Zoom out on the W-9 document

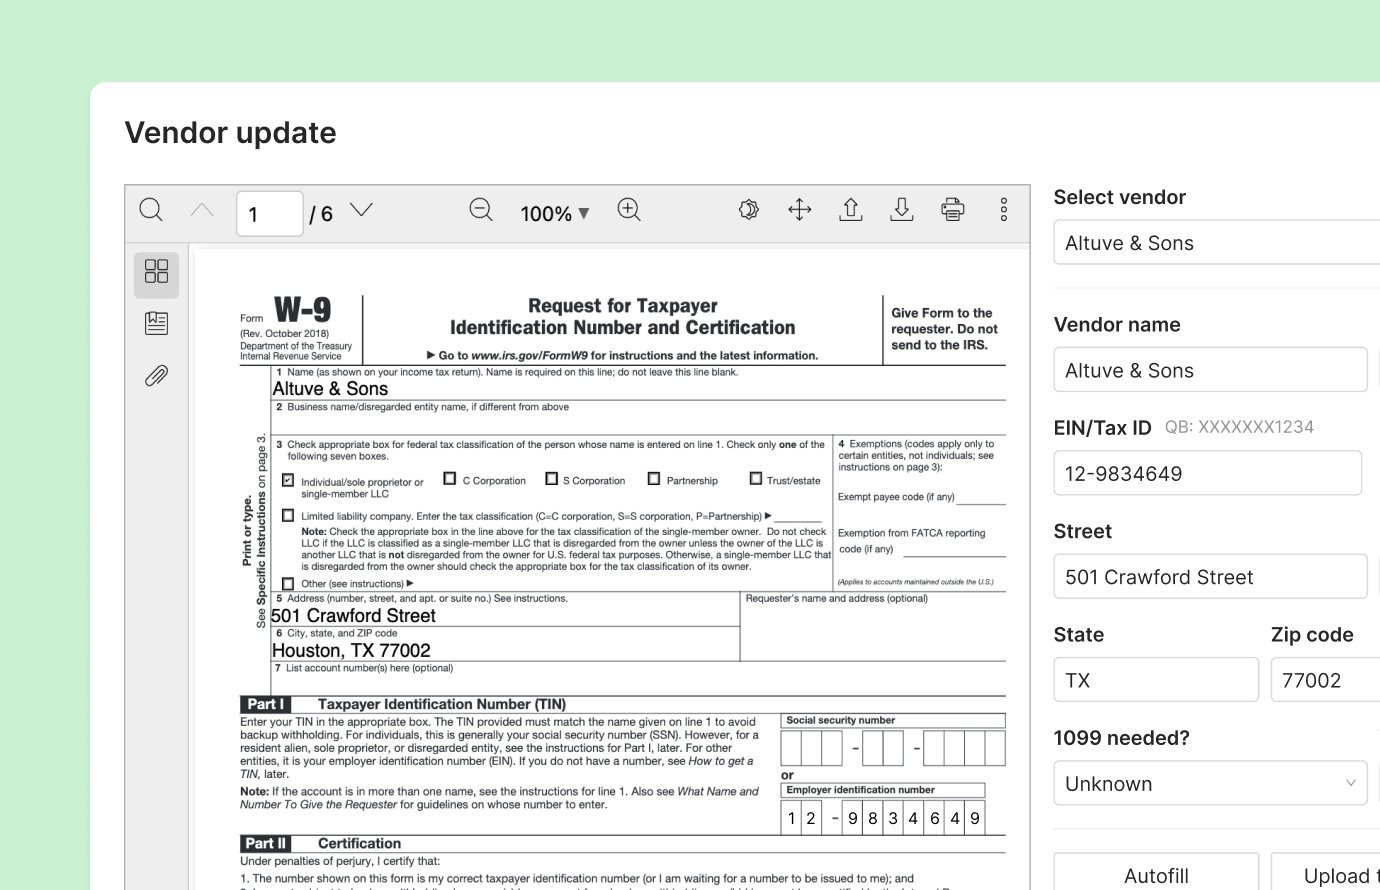480,210
